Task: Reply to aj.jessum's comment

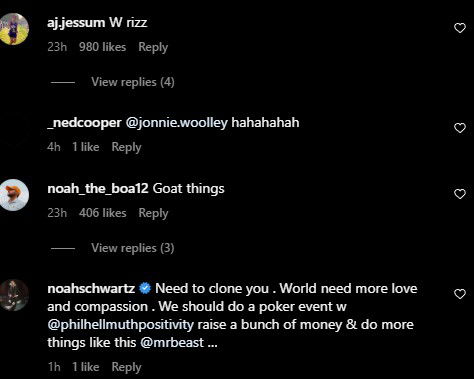Action: point(153,47)
